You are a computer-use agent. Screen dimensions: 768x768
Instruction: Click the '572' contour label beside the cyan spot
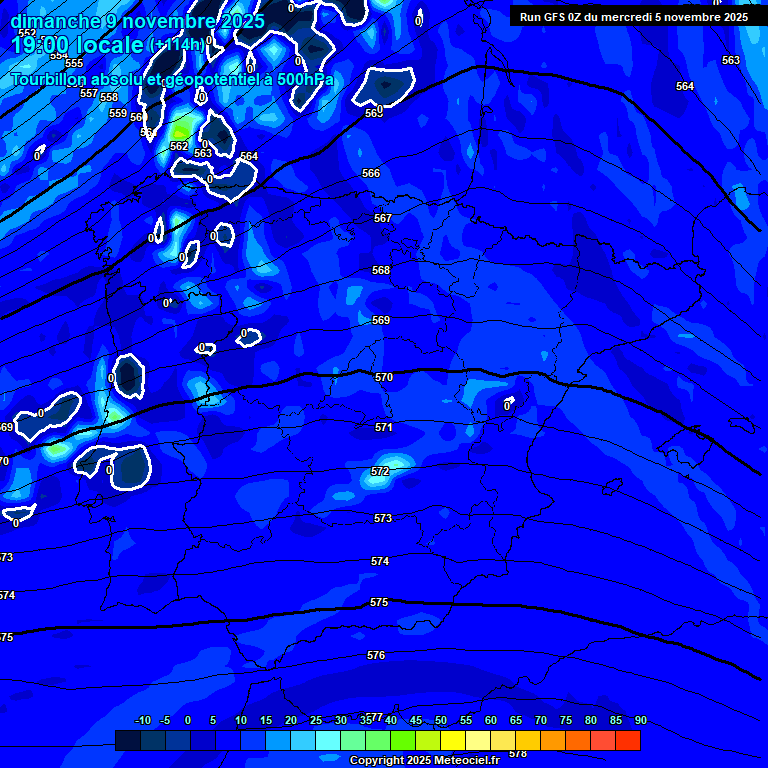click(380, 471)
